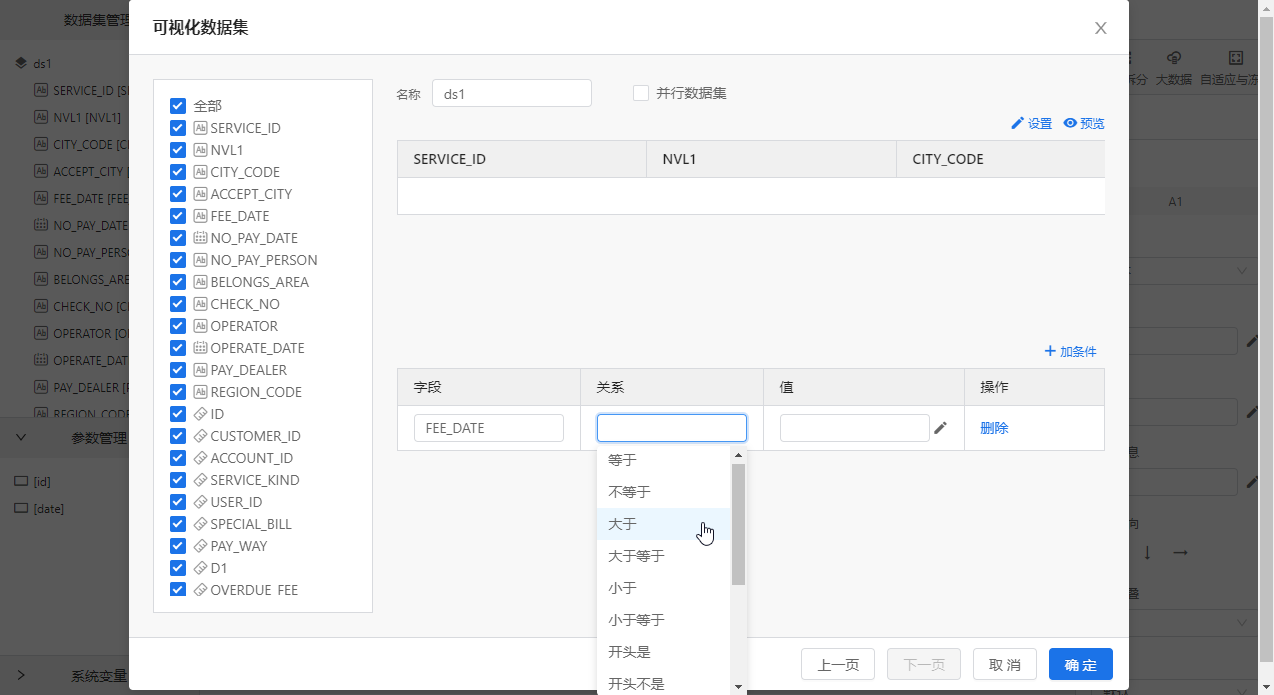Click the number icon of USER_ID

coord(200,502)
